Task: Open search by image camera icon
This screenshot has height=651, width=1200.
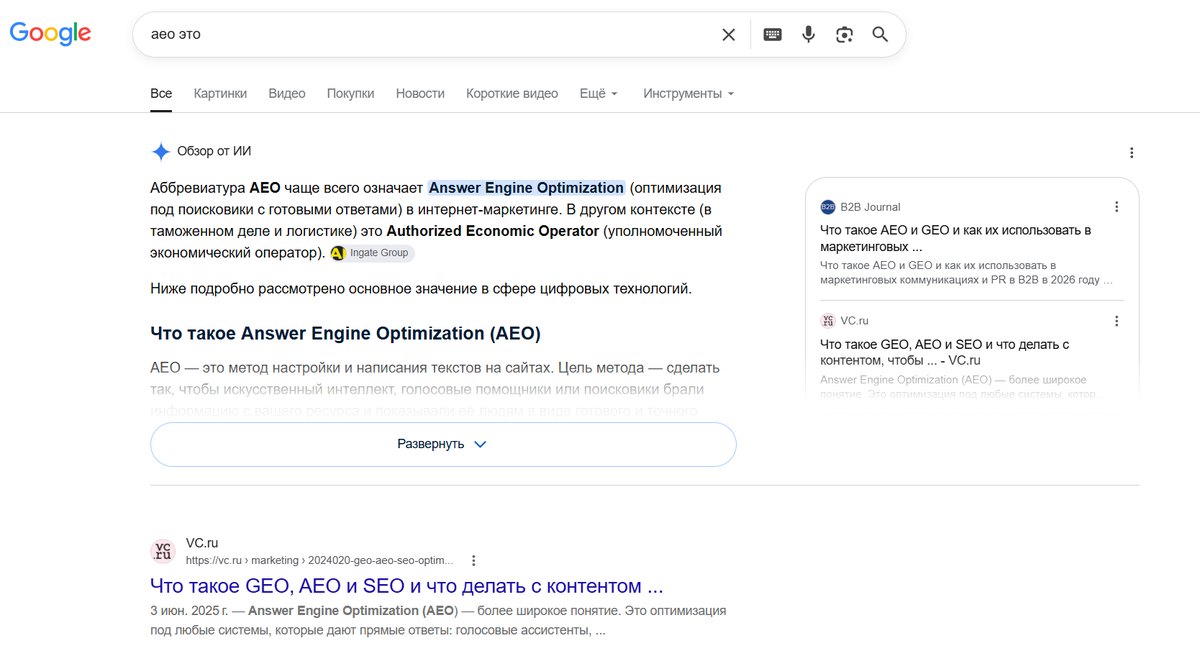Action: 845,35
